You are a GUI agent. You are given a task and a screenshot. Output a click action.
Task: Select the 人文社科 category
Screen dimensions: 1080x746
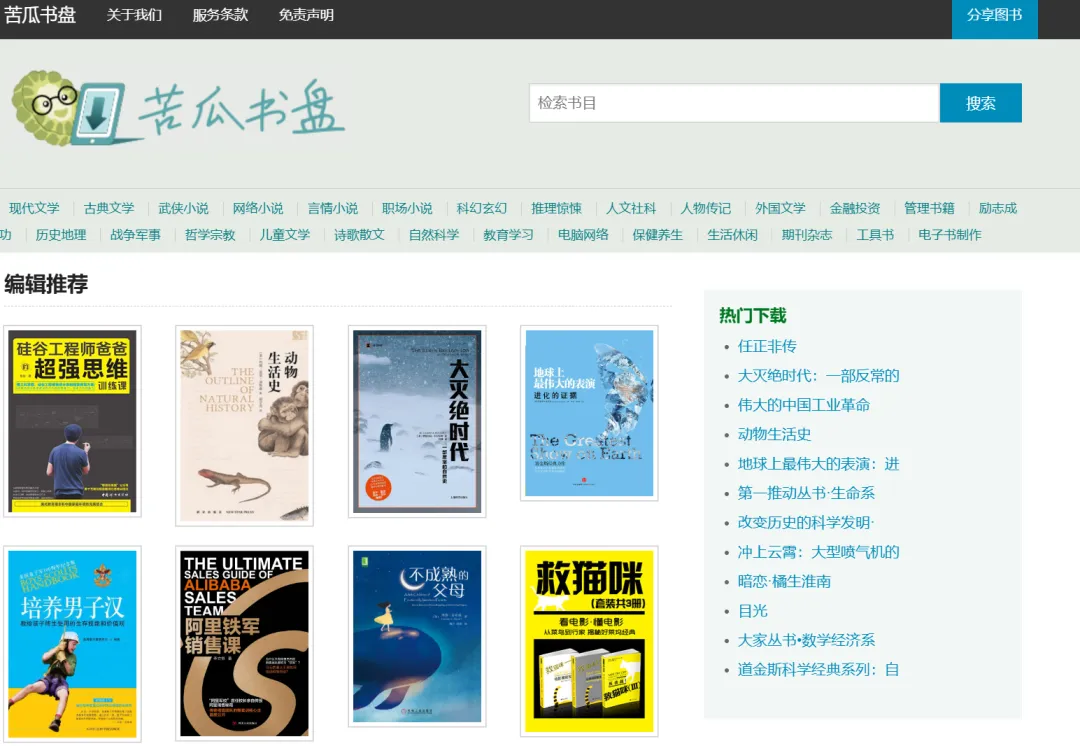(x=631, y=208)
